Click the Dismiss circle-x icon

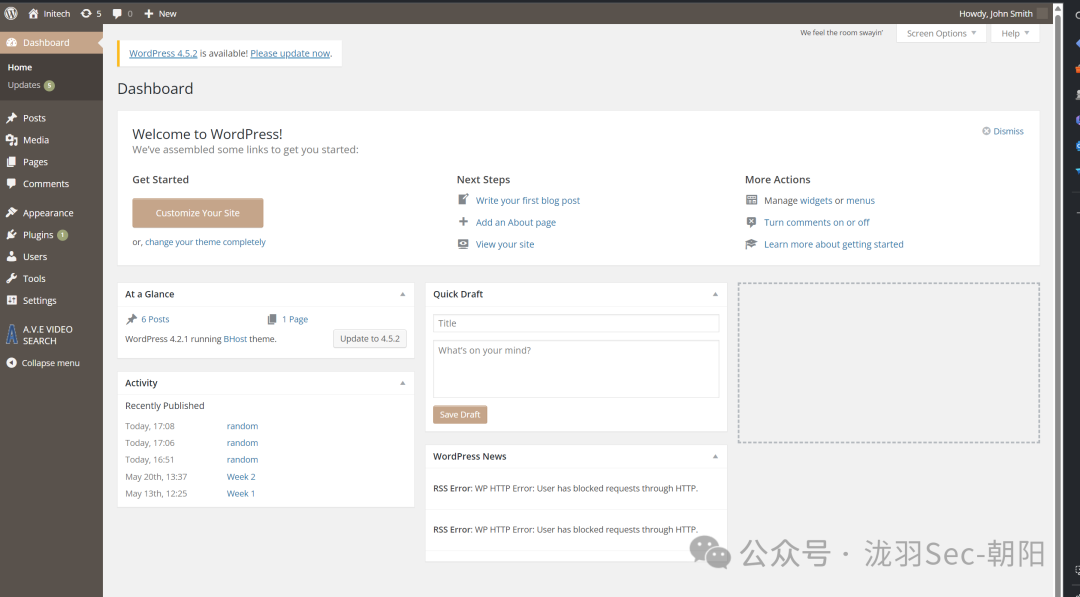point(986,131)
